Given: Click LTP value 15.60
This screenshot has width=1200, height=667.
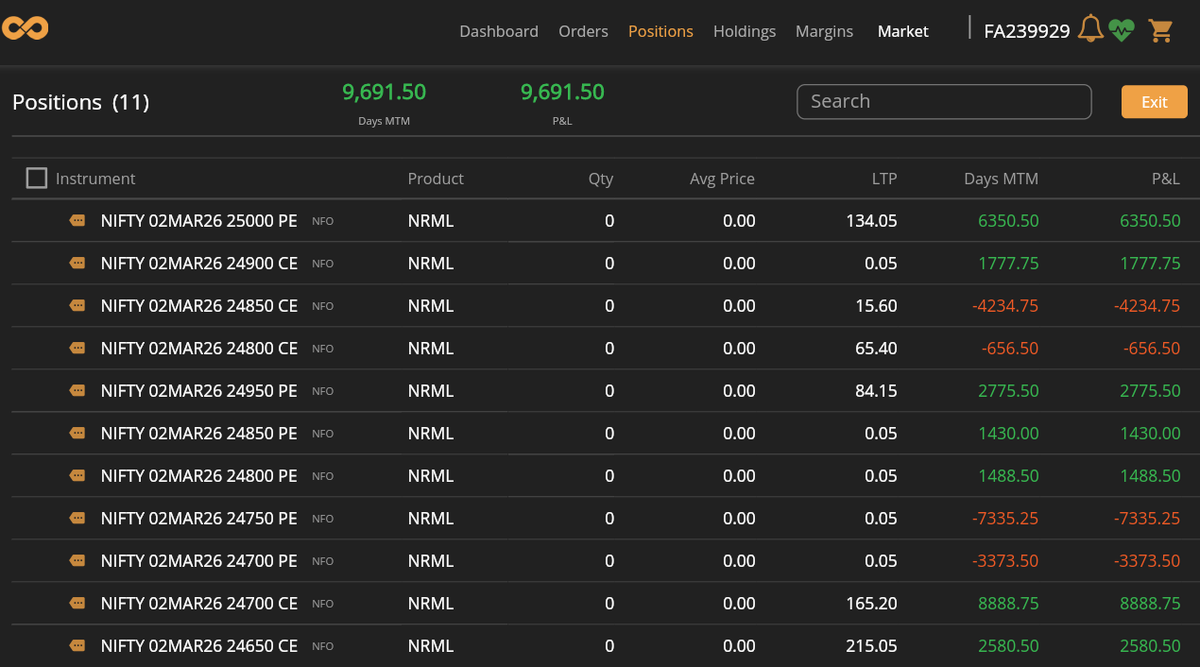Looking at the screenshot, I should pyautogui.click(x=876, y=306).
